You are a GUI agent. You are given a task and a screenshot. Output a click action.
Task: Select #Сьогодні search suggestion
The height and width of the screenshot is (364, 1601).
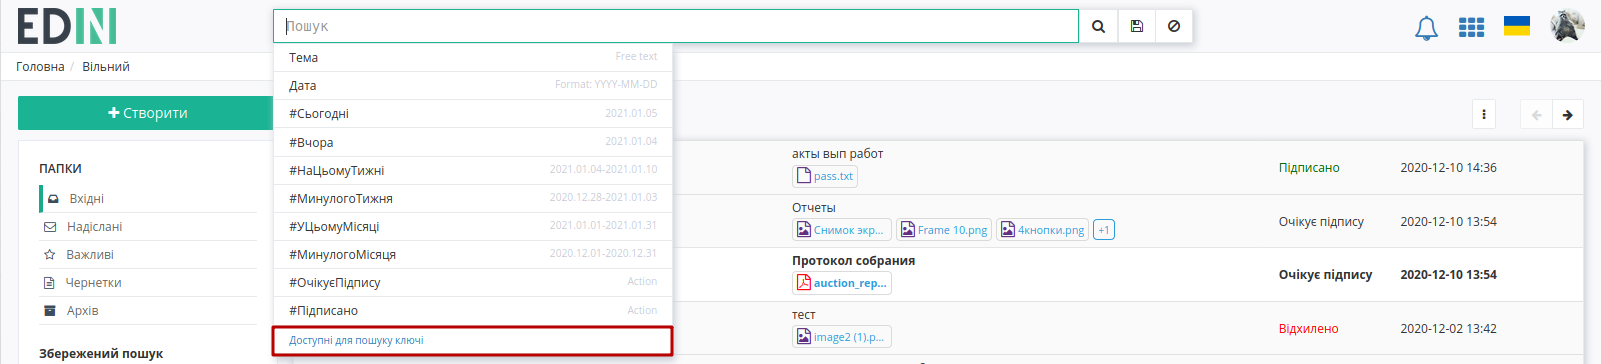tap(473, 114)
